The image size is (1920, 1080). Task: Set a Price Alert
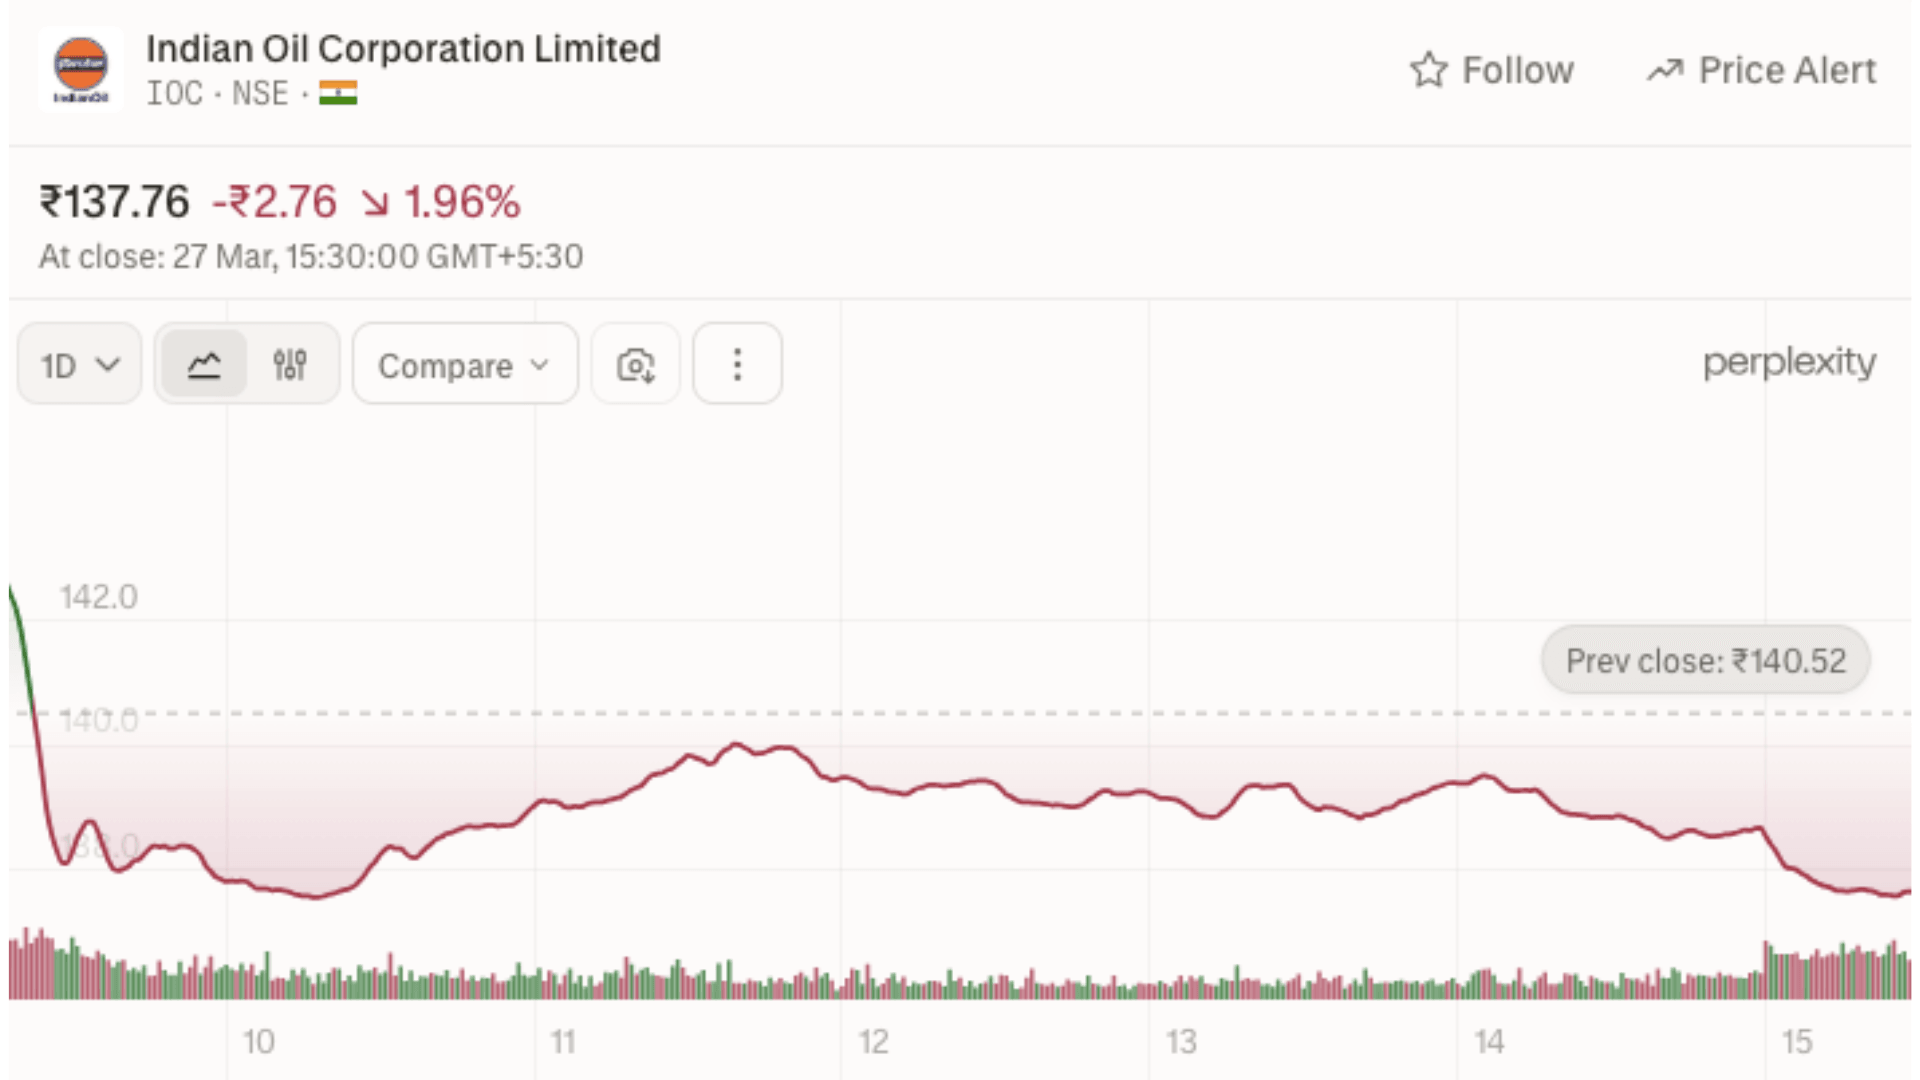tap(1786, 70)
